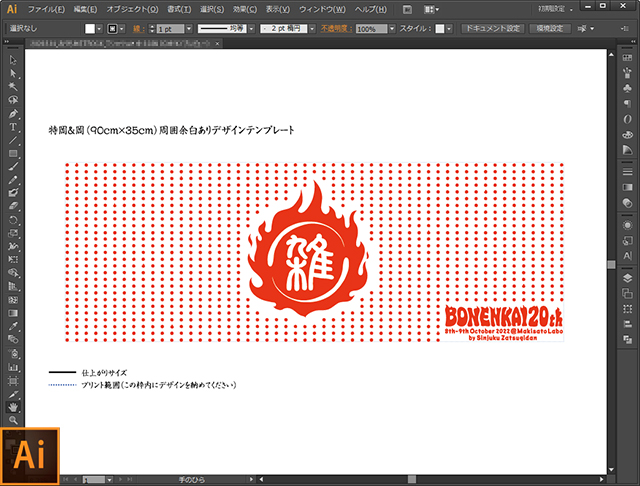This screenshot has width=640, height=486.
Task: Select the Width tool
Action: click(x=13, y=246)
